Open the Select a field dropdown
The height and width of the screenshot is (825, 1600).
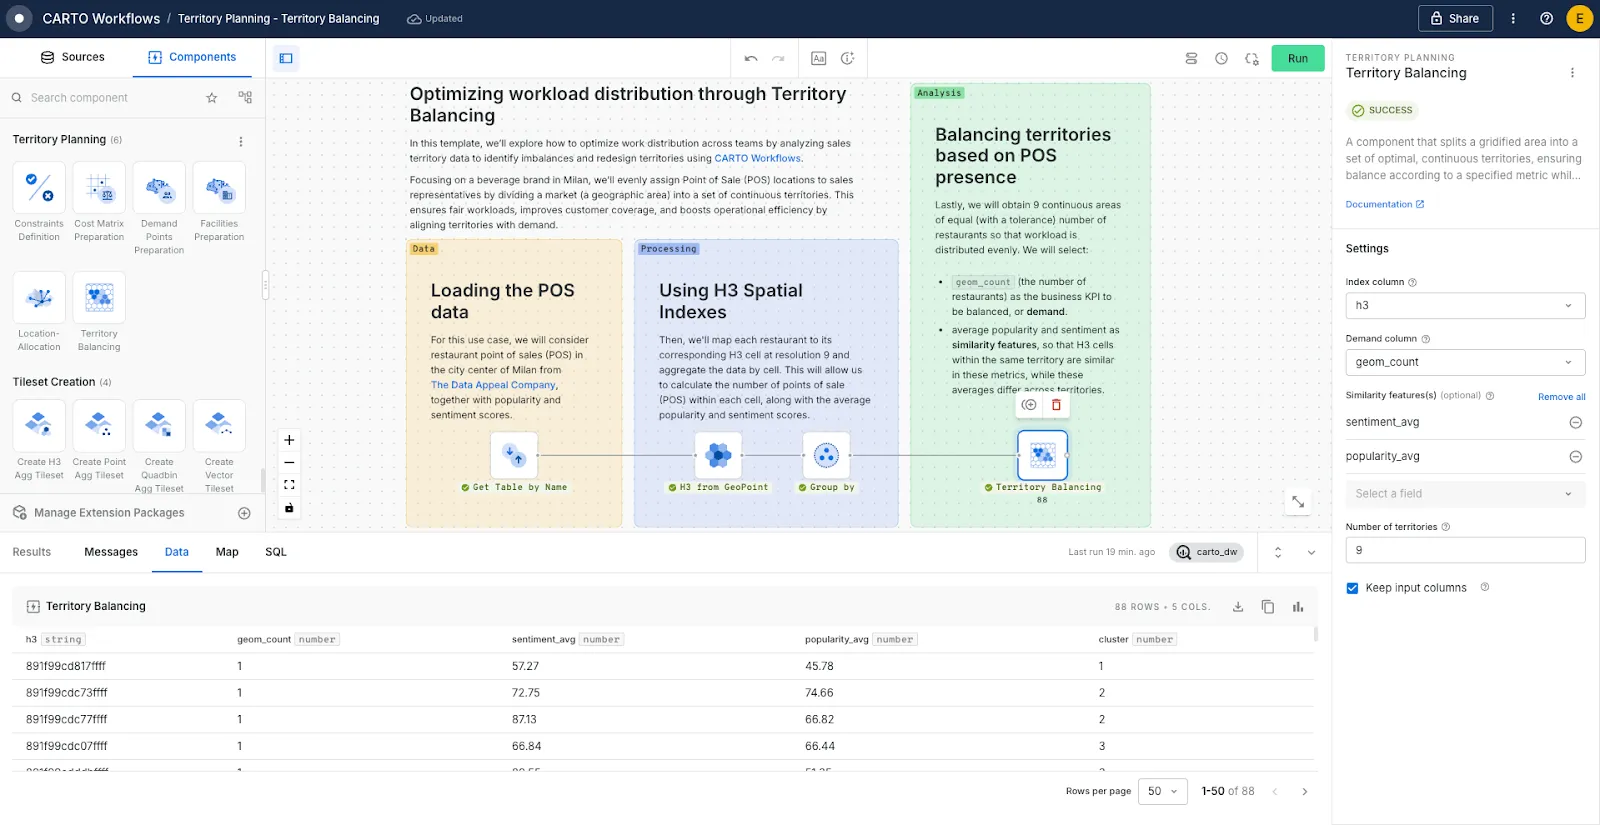pos(1465,494)
